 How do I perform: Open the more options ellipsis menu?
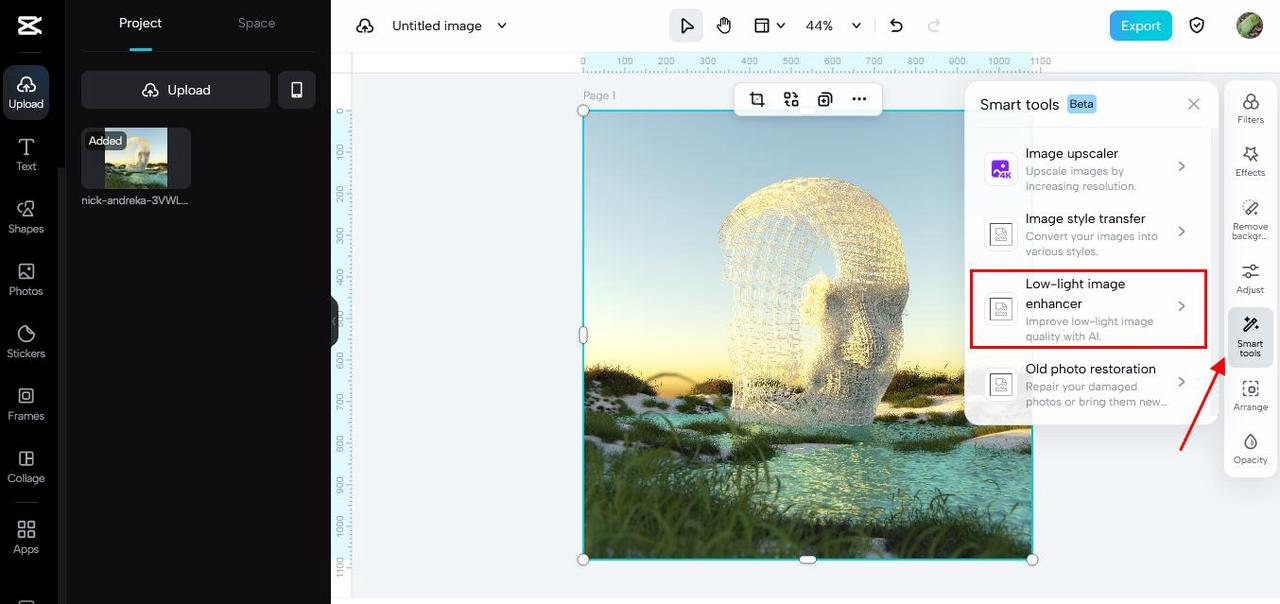coord(859,99)
